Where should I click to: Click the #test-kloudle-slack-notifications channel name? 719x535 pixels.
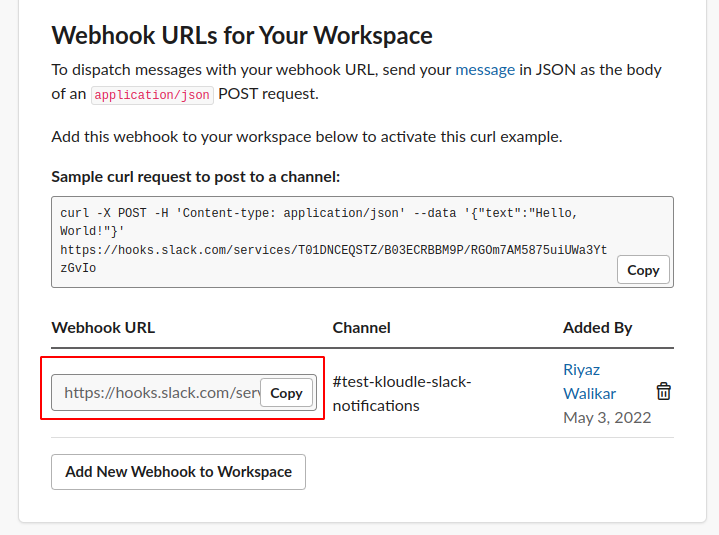[402, 393]
